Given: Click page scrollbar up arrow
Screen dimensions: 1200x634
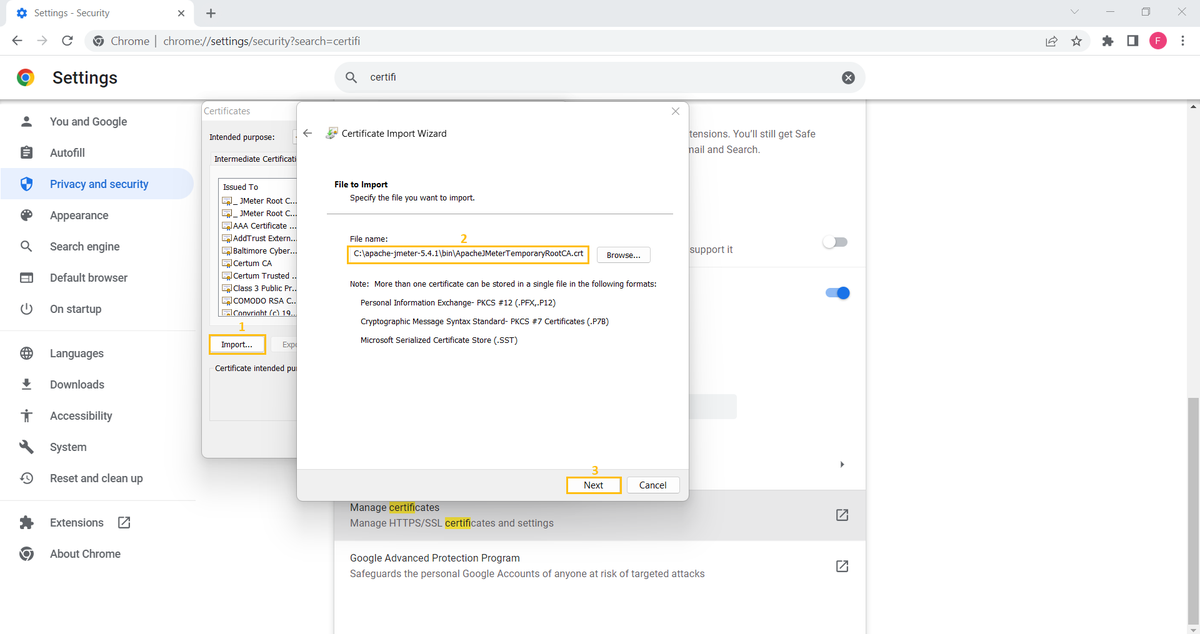Looking at the screenshot, I should [1193, 106].
